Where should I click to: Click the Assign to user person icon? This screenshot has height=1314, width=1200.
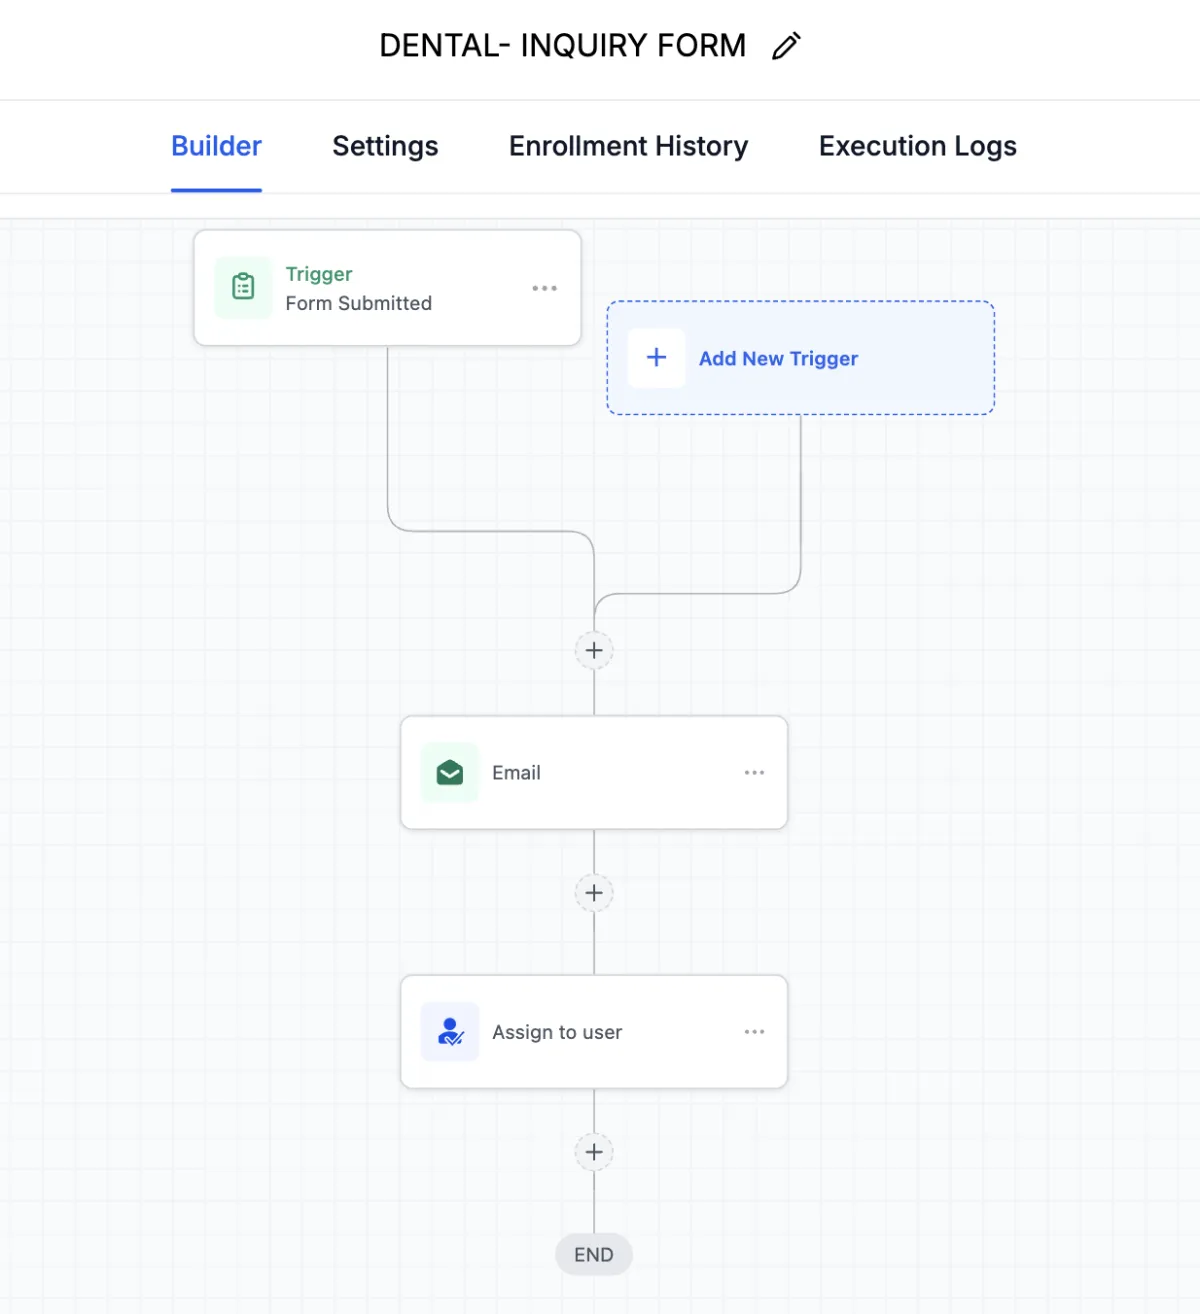pos(450,1032)
